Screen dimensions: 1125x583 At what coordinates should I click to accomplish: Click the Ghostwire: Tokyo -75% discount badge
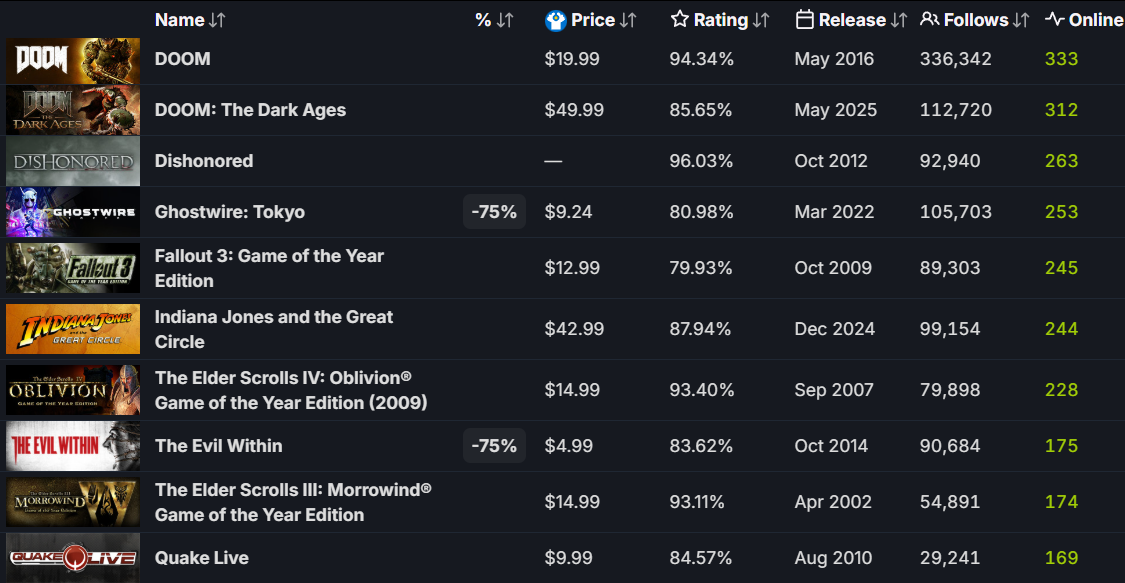494,212
